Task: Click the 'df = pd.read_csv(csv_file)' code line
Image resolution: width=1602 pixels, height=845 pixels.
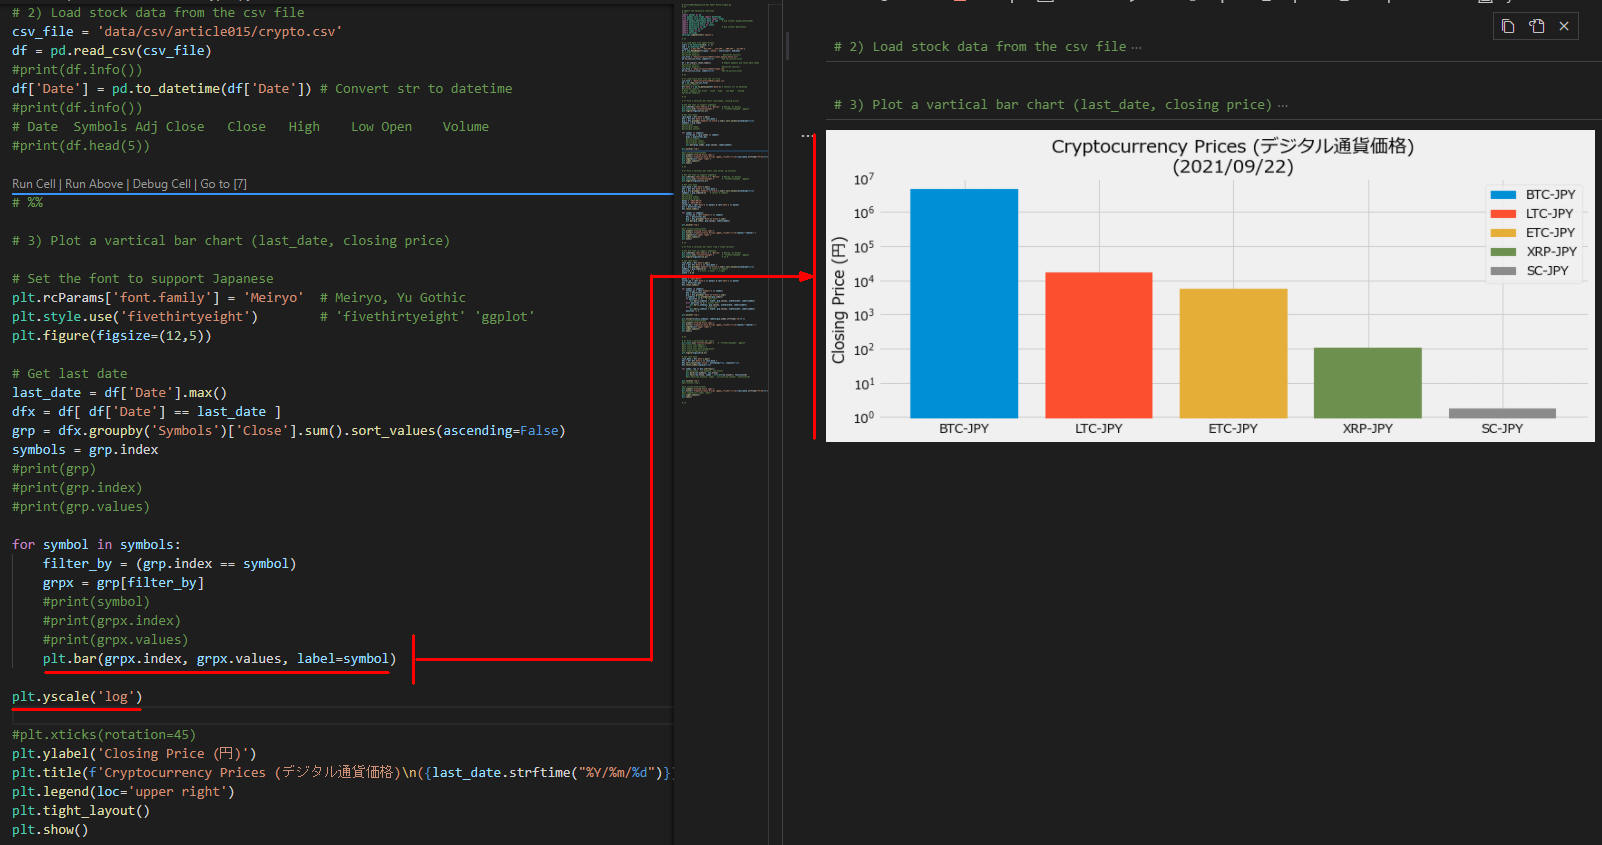Action: point(112,51)
